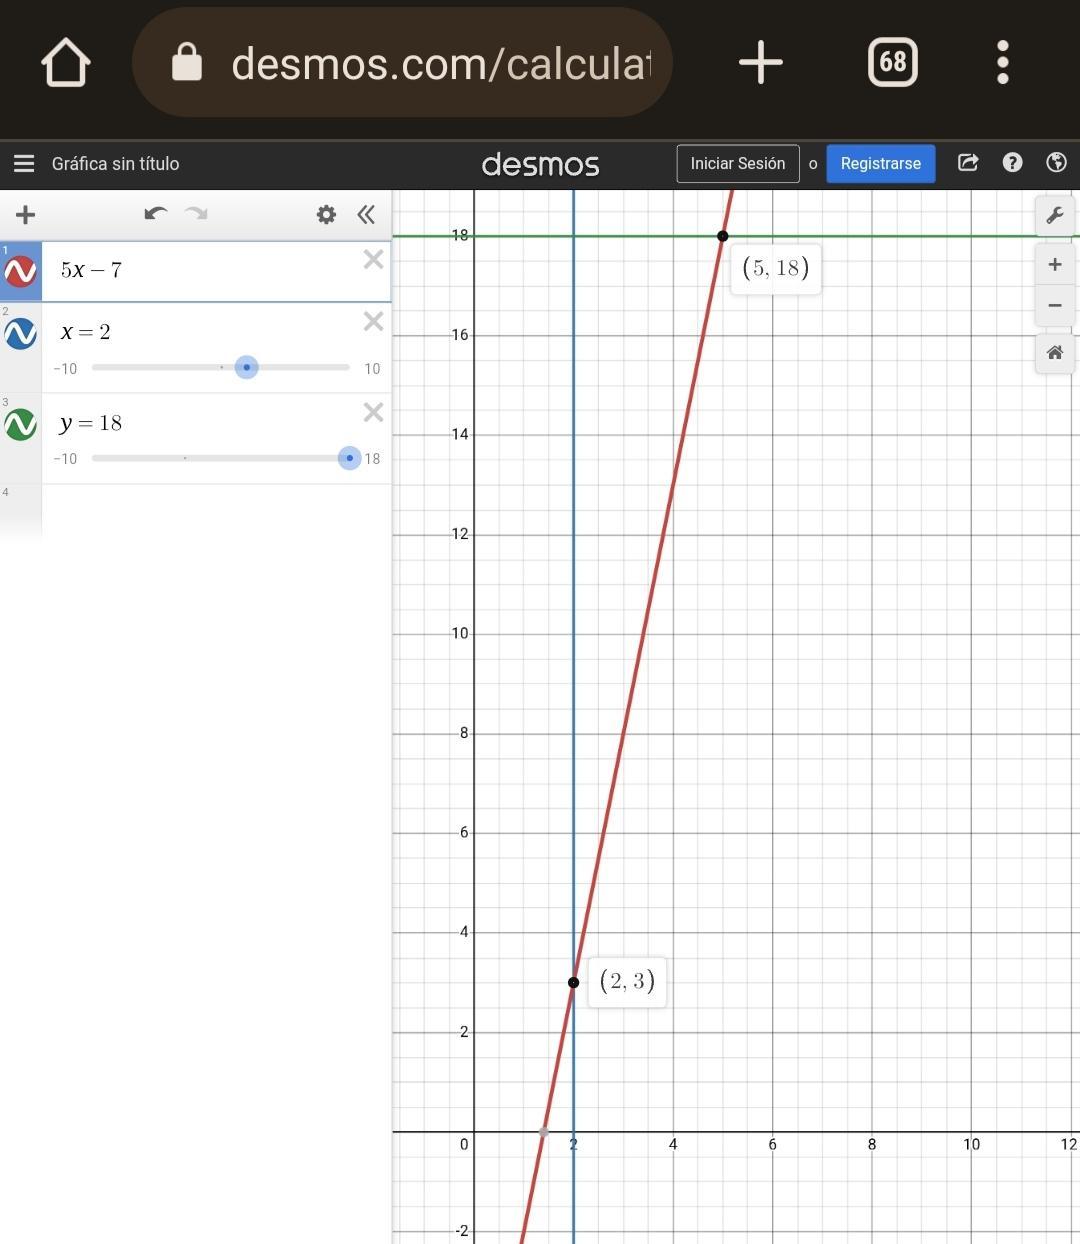This screenshot has width=1080, height=1244.
Task: Tap the browser home icon
Action: 66,63
